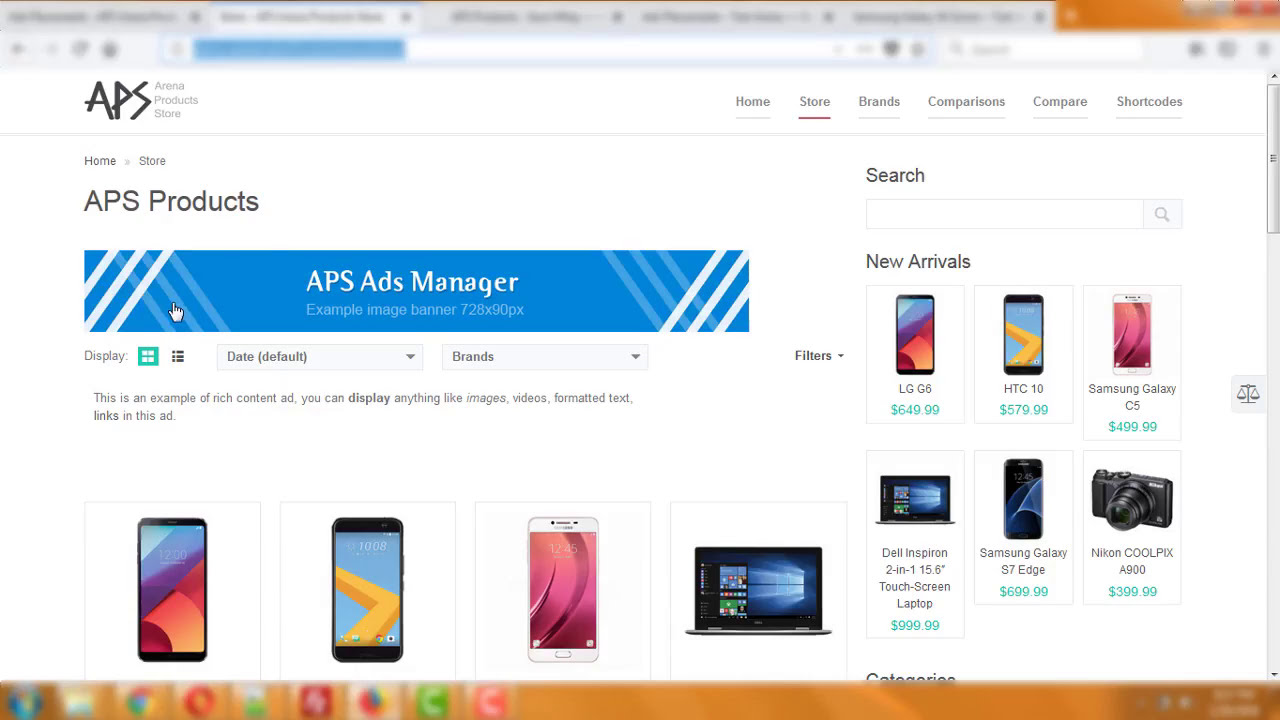1280x720 pixels.
Task: Open the floating compare products icon
Action: coord(1247,393)
